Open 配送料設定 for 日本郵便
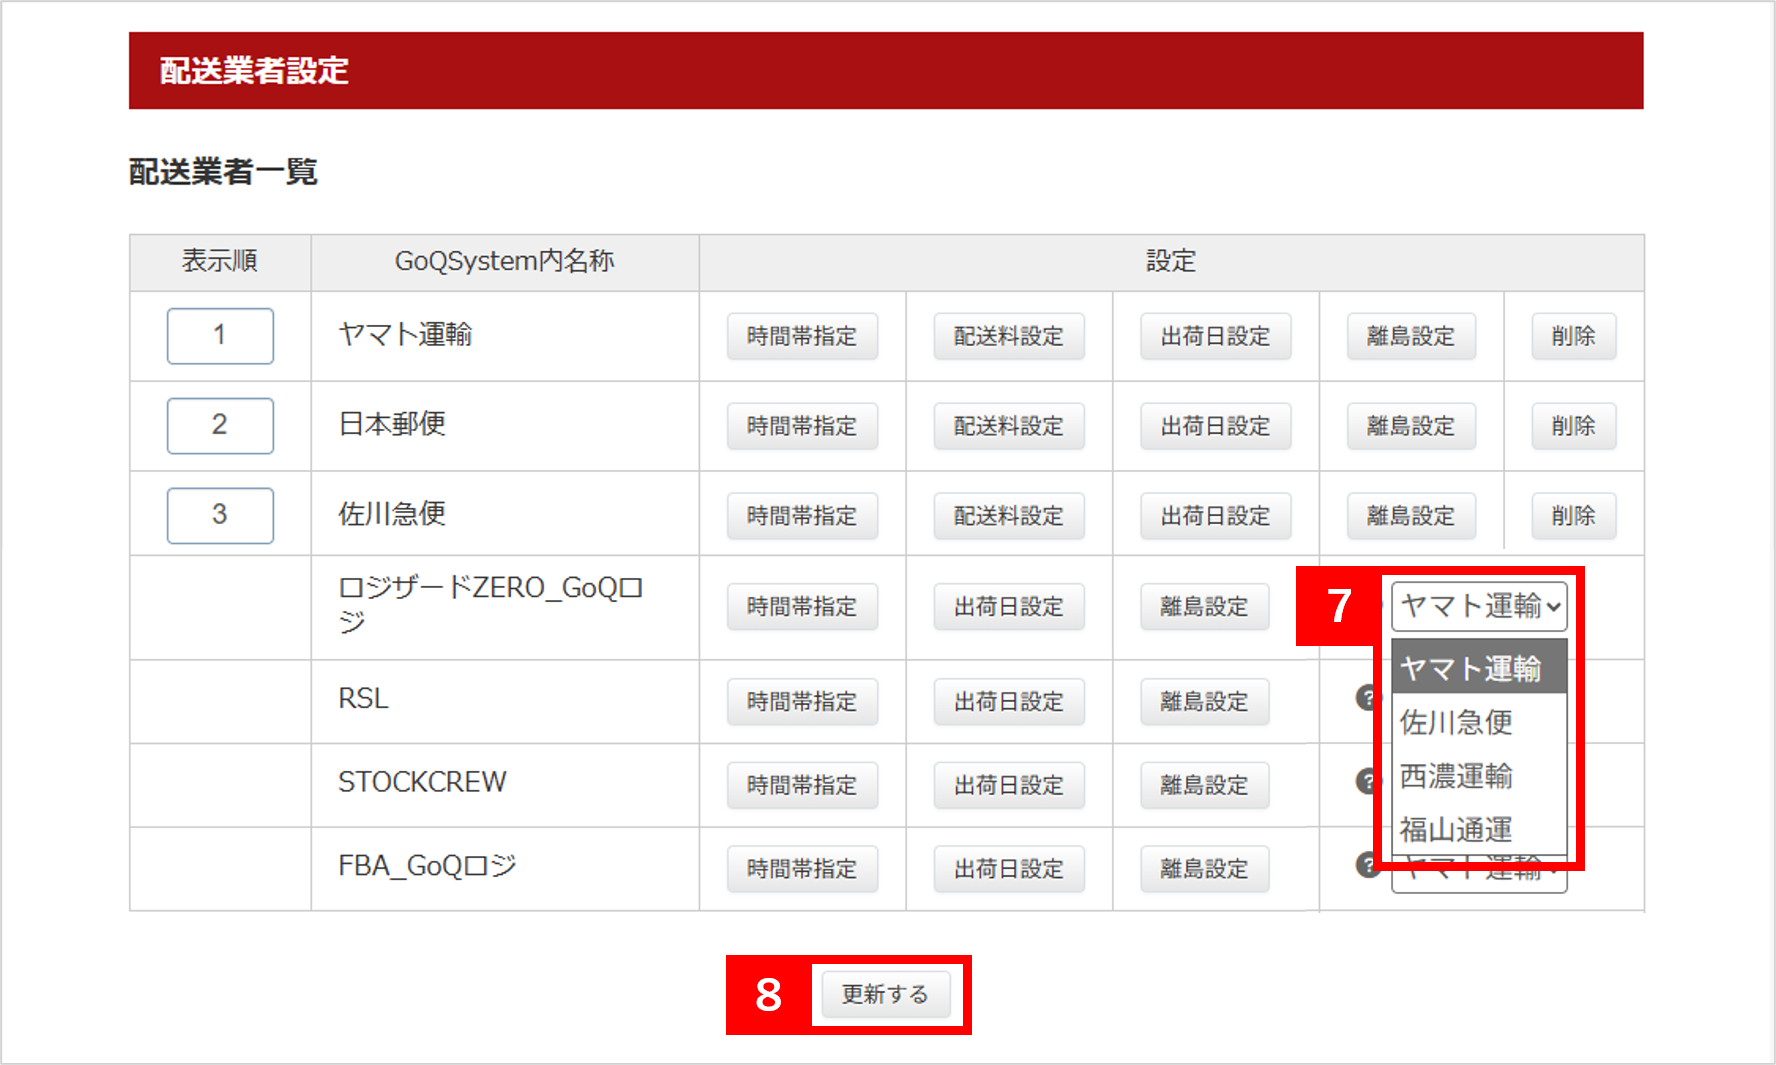Image resolution: width=1776 pixels, height=1065 pixels. pos(1008,426)
